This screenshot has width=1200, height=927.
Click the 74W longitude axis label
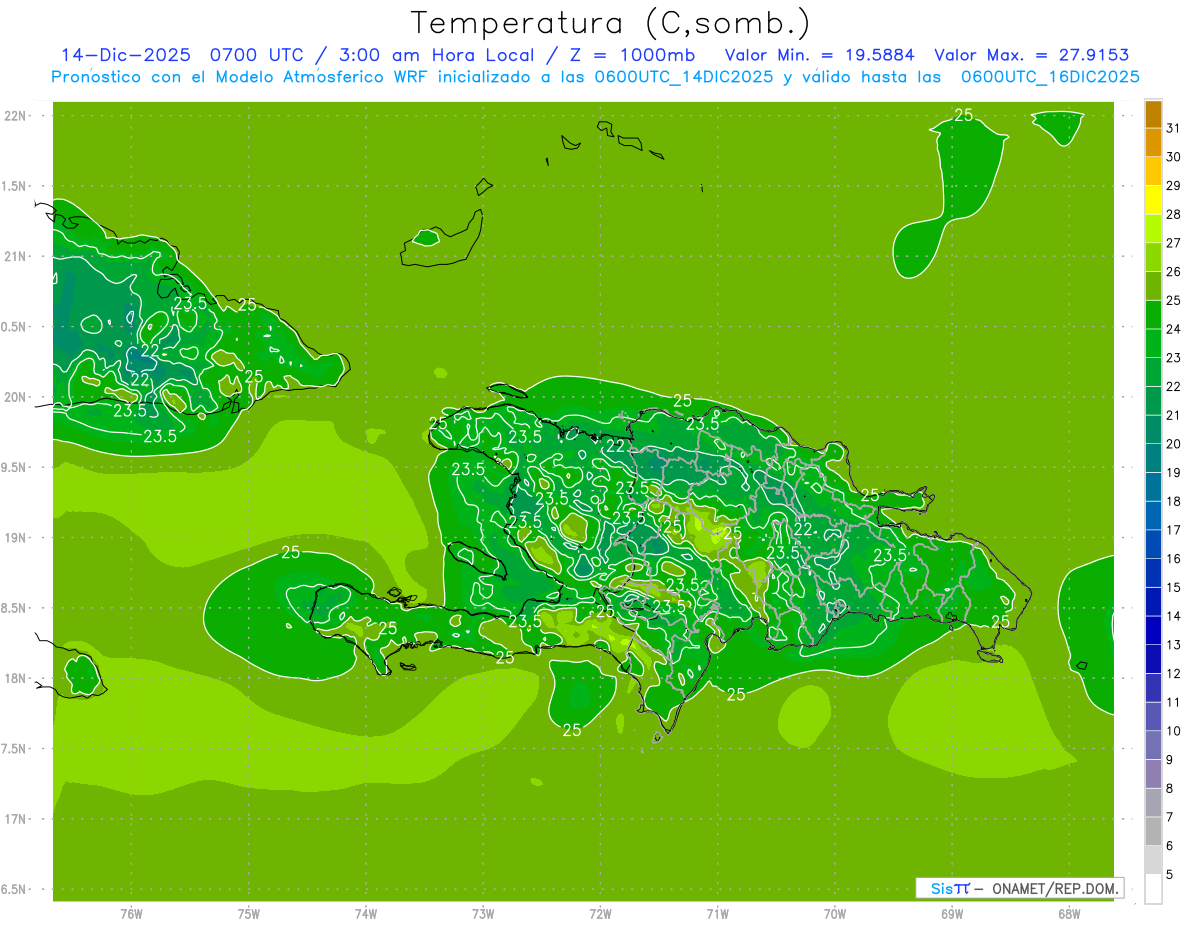(x=366, y=914)
